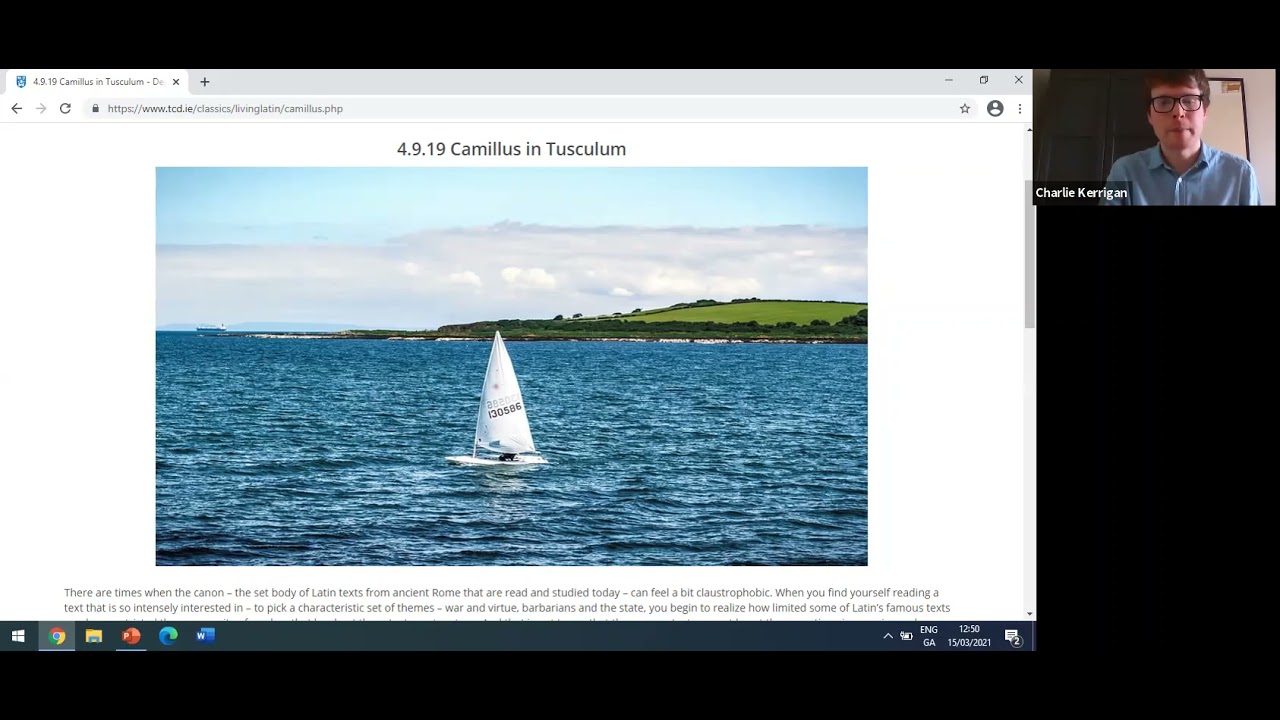Open the Windows Start menu
1280x720 pixels.
[18, 636]
